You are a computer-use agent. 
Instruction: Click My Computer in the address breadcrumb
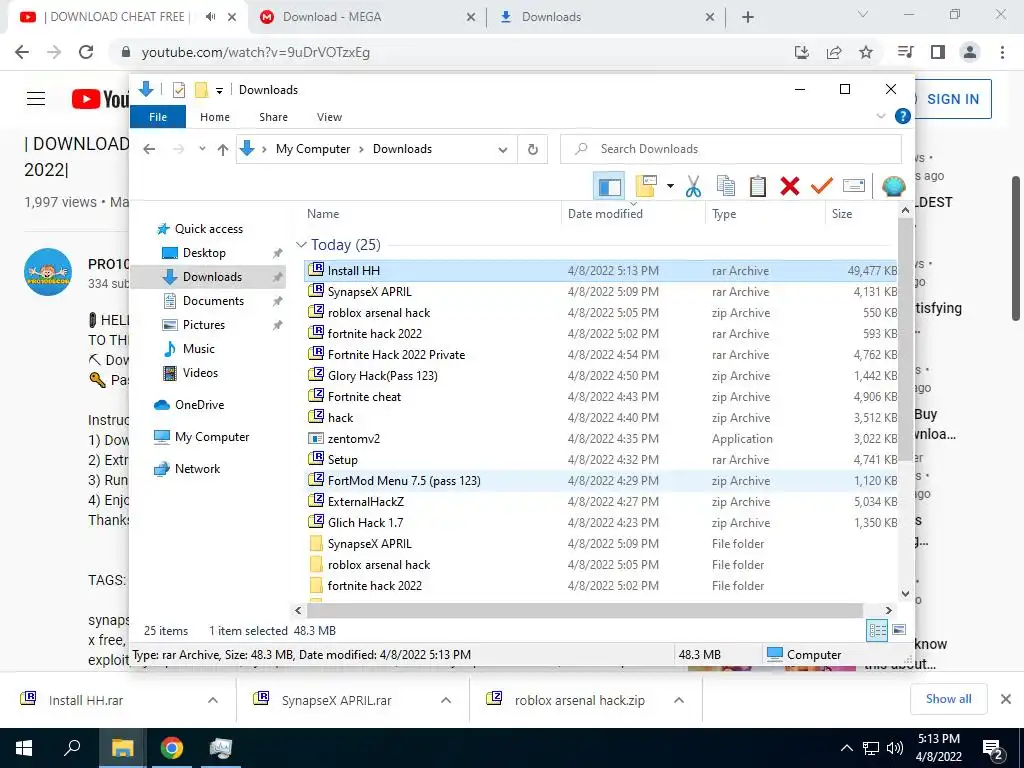click(313, 149)
